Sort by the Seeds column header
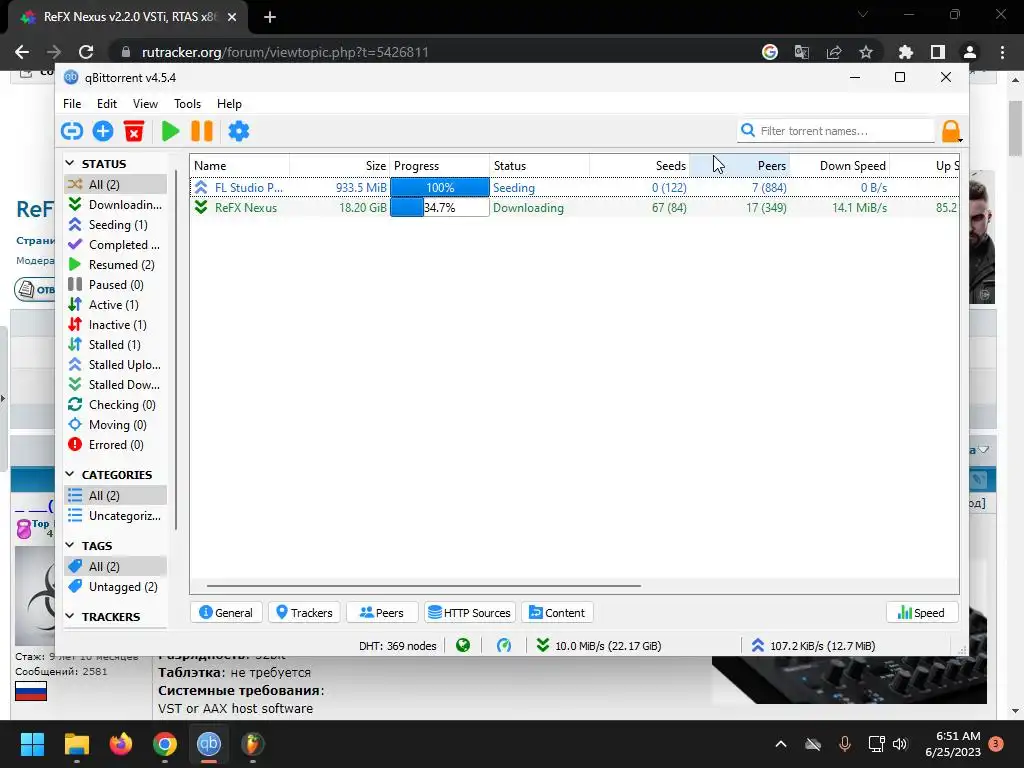The image size is (1024, 768). click(639, 166)
